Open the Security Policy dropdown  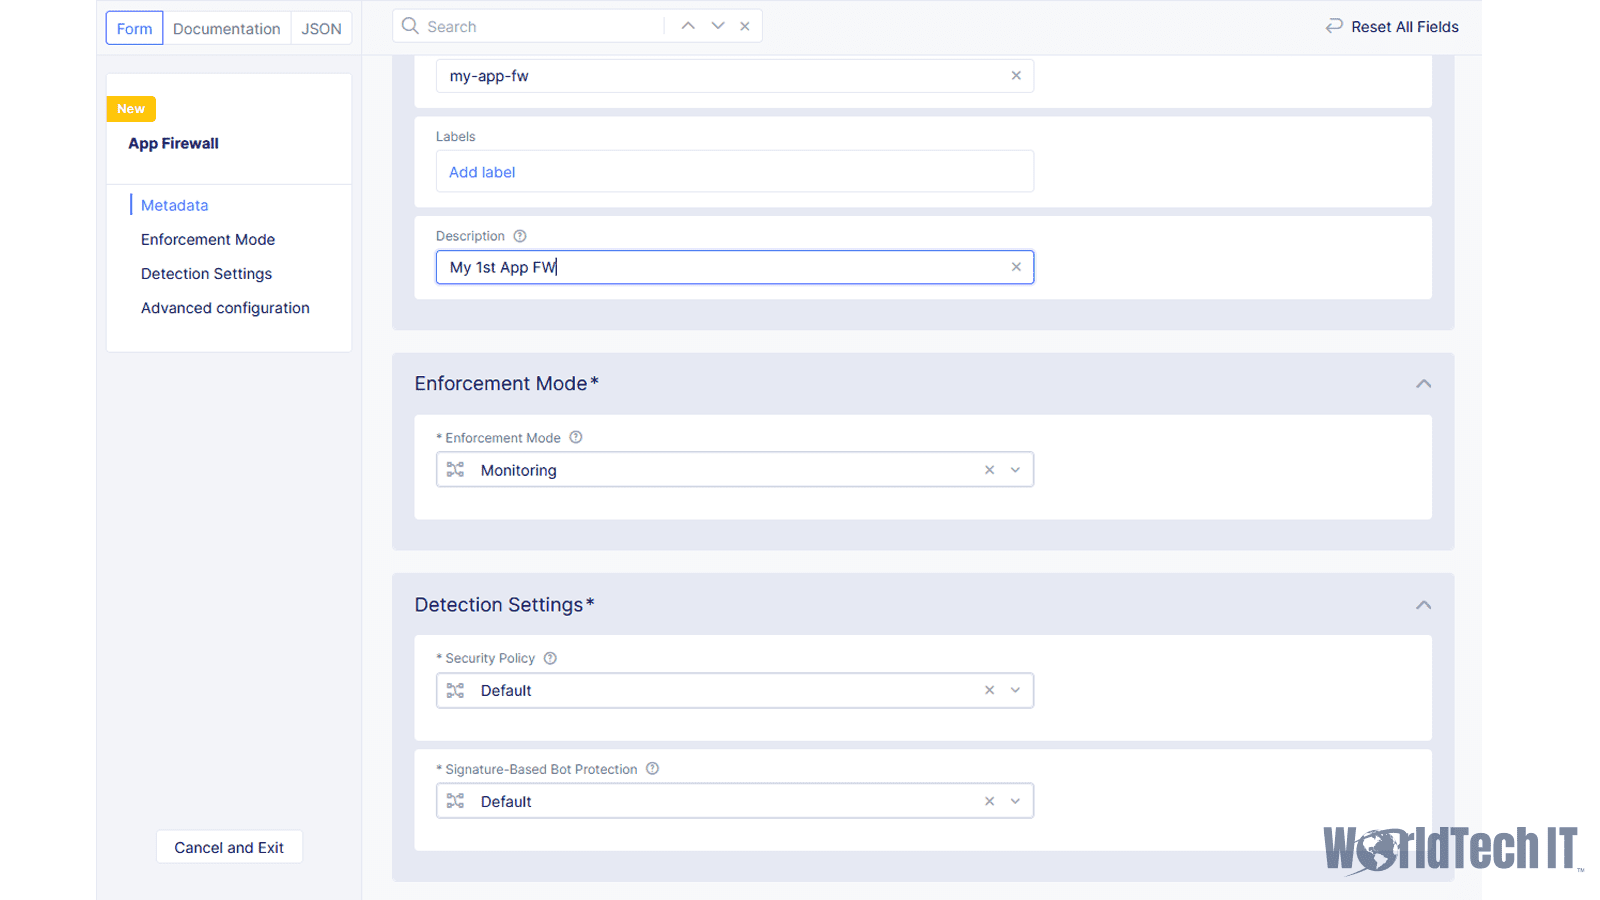tap(1015, 690)
